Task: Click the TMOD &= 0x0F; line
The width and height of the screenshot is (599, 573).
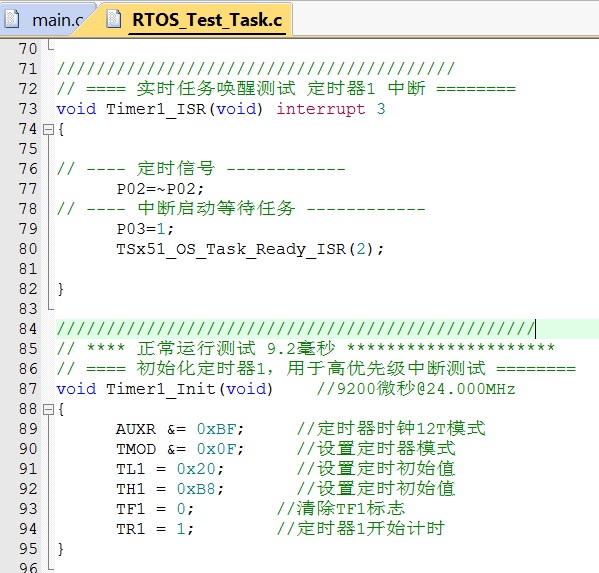Action: (180, 449)
